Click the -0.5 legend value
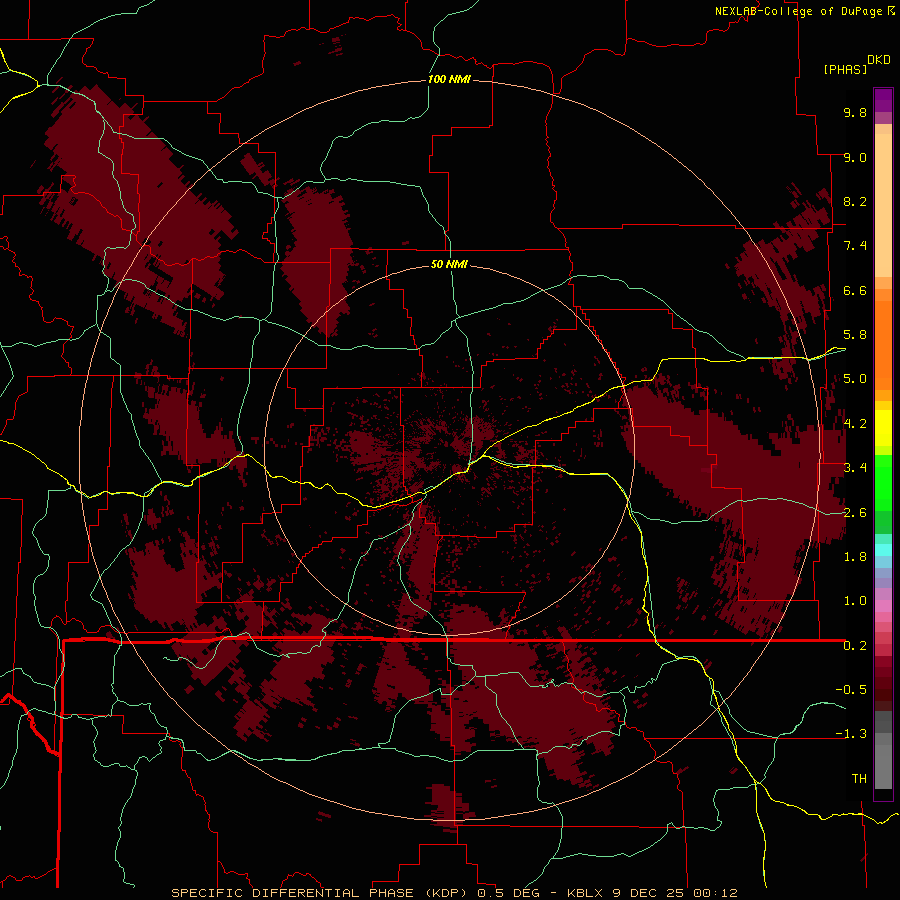The image size is (900, 900). pos(851,690)
